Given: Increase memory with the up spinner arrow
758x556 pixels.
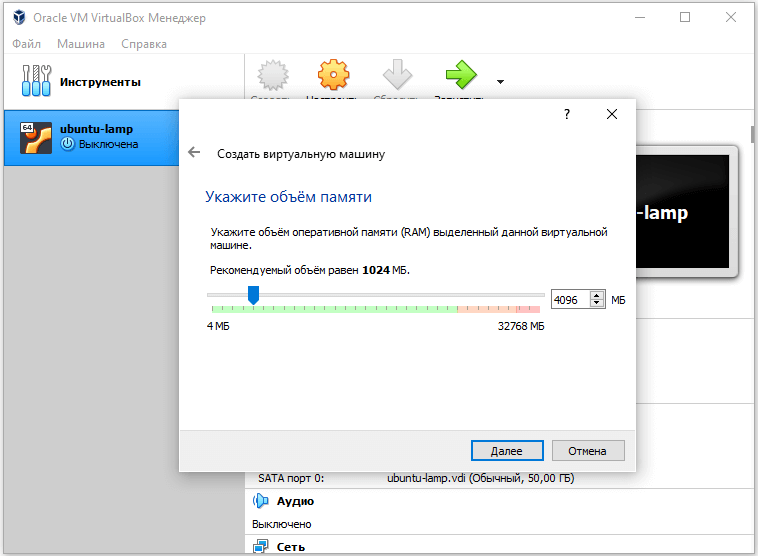Looking at the screenshot, I should click(x=597, y=295).
